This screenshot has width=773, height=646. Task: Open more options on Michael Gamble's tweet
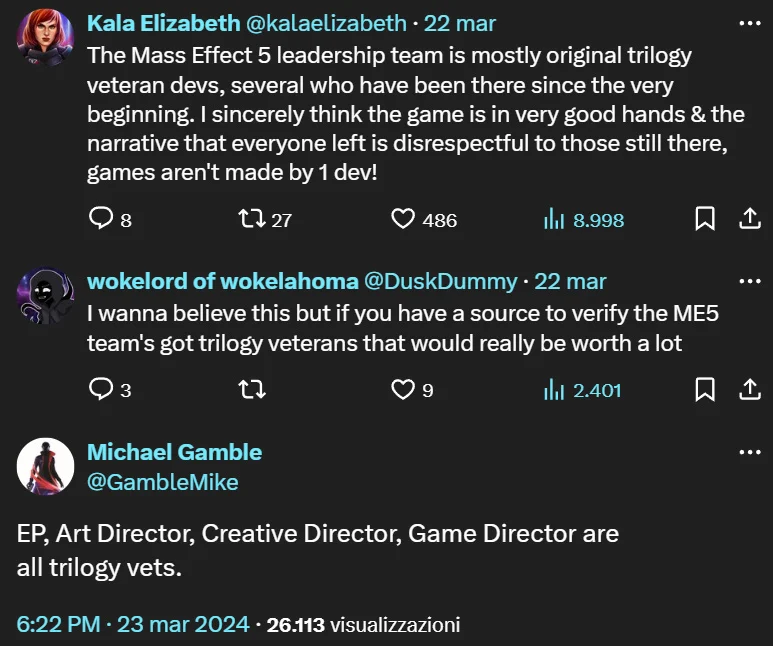pos(749,452)
